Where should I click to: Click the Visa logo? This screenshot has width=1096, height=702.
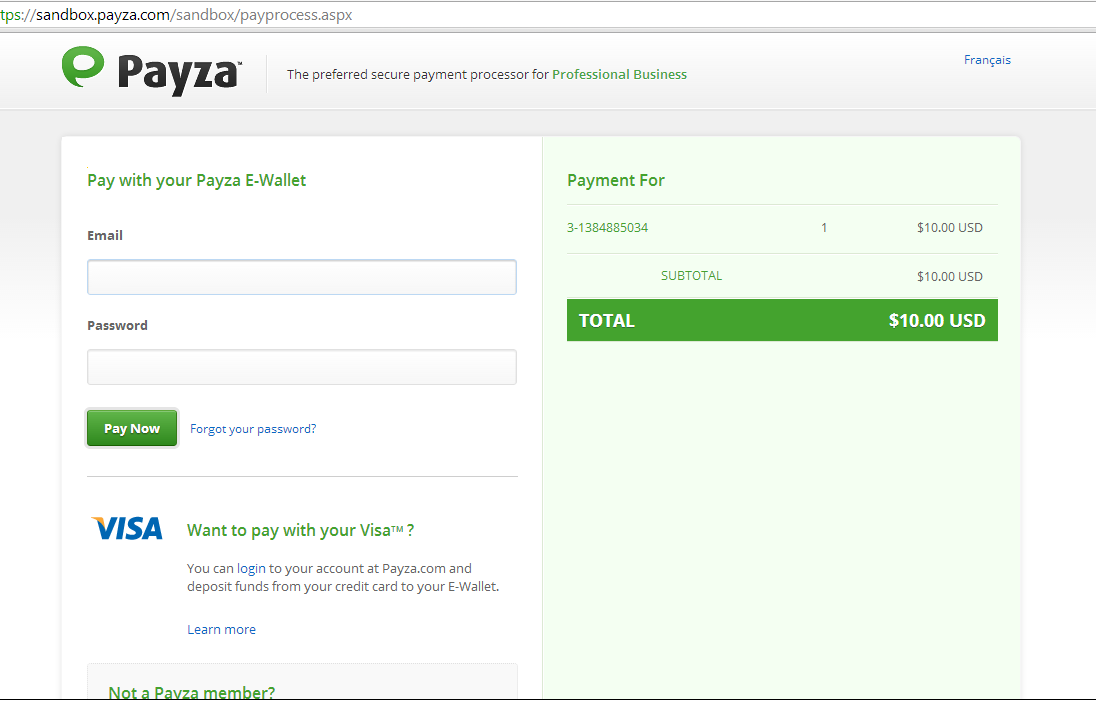point(127,529)
